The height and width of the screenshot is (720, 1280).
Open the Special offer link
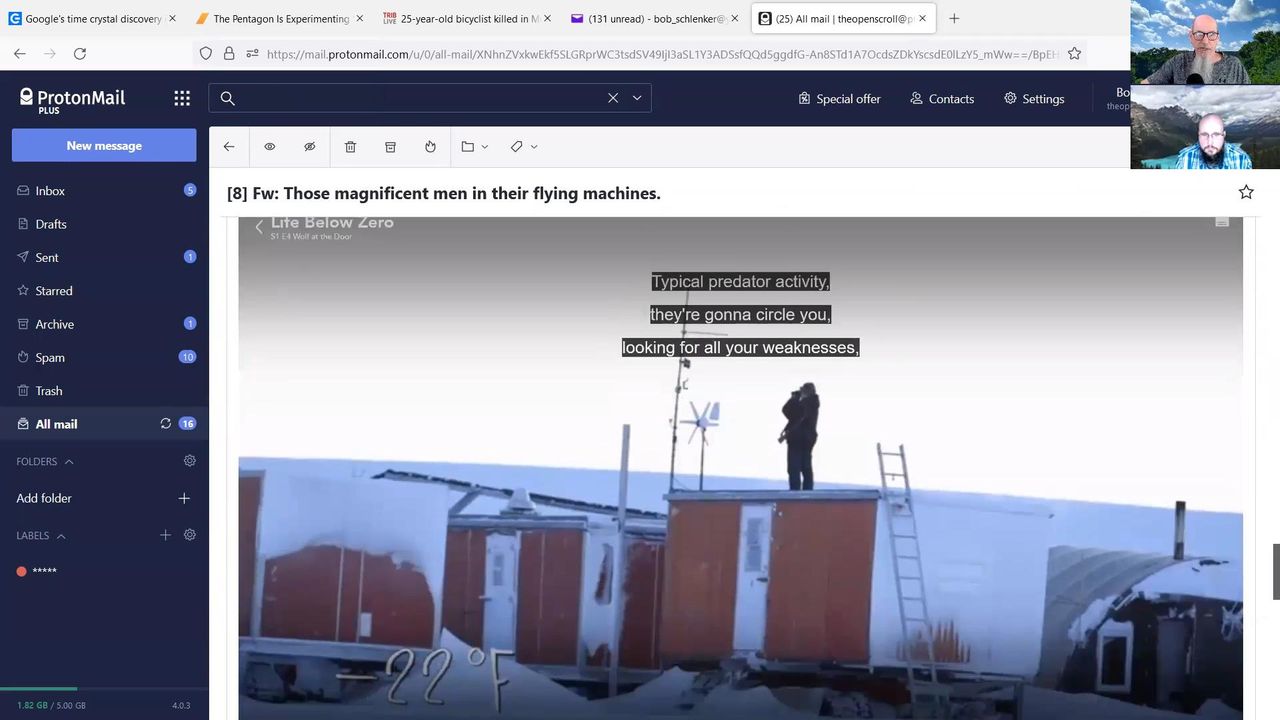(839, 99)
